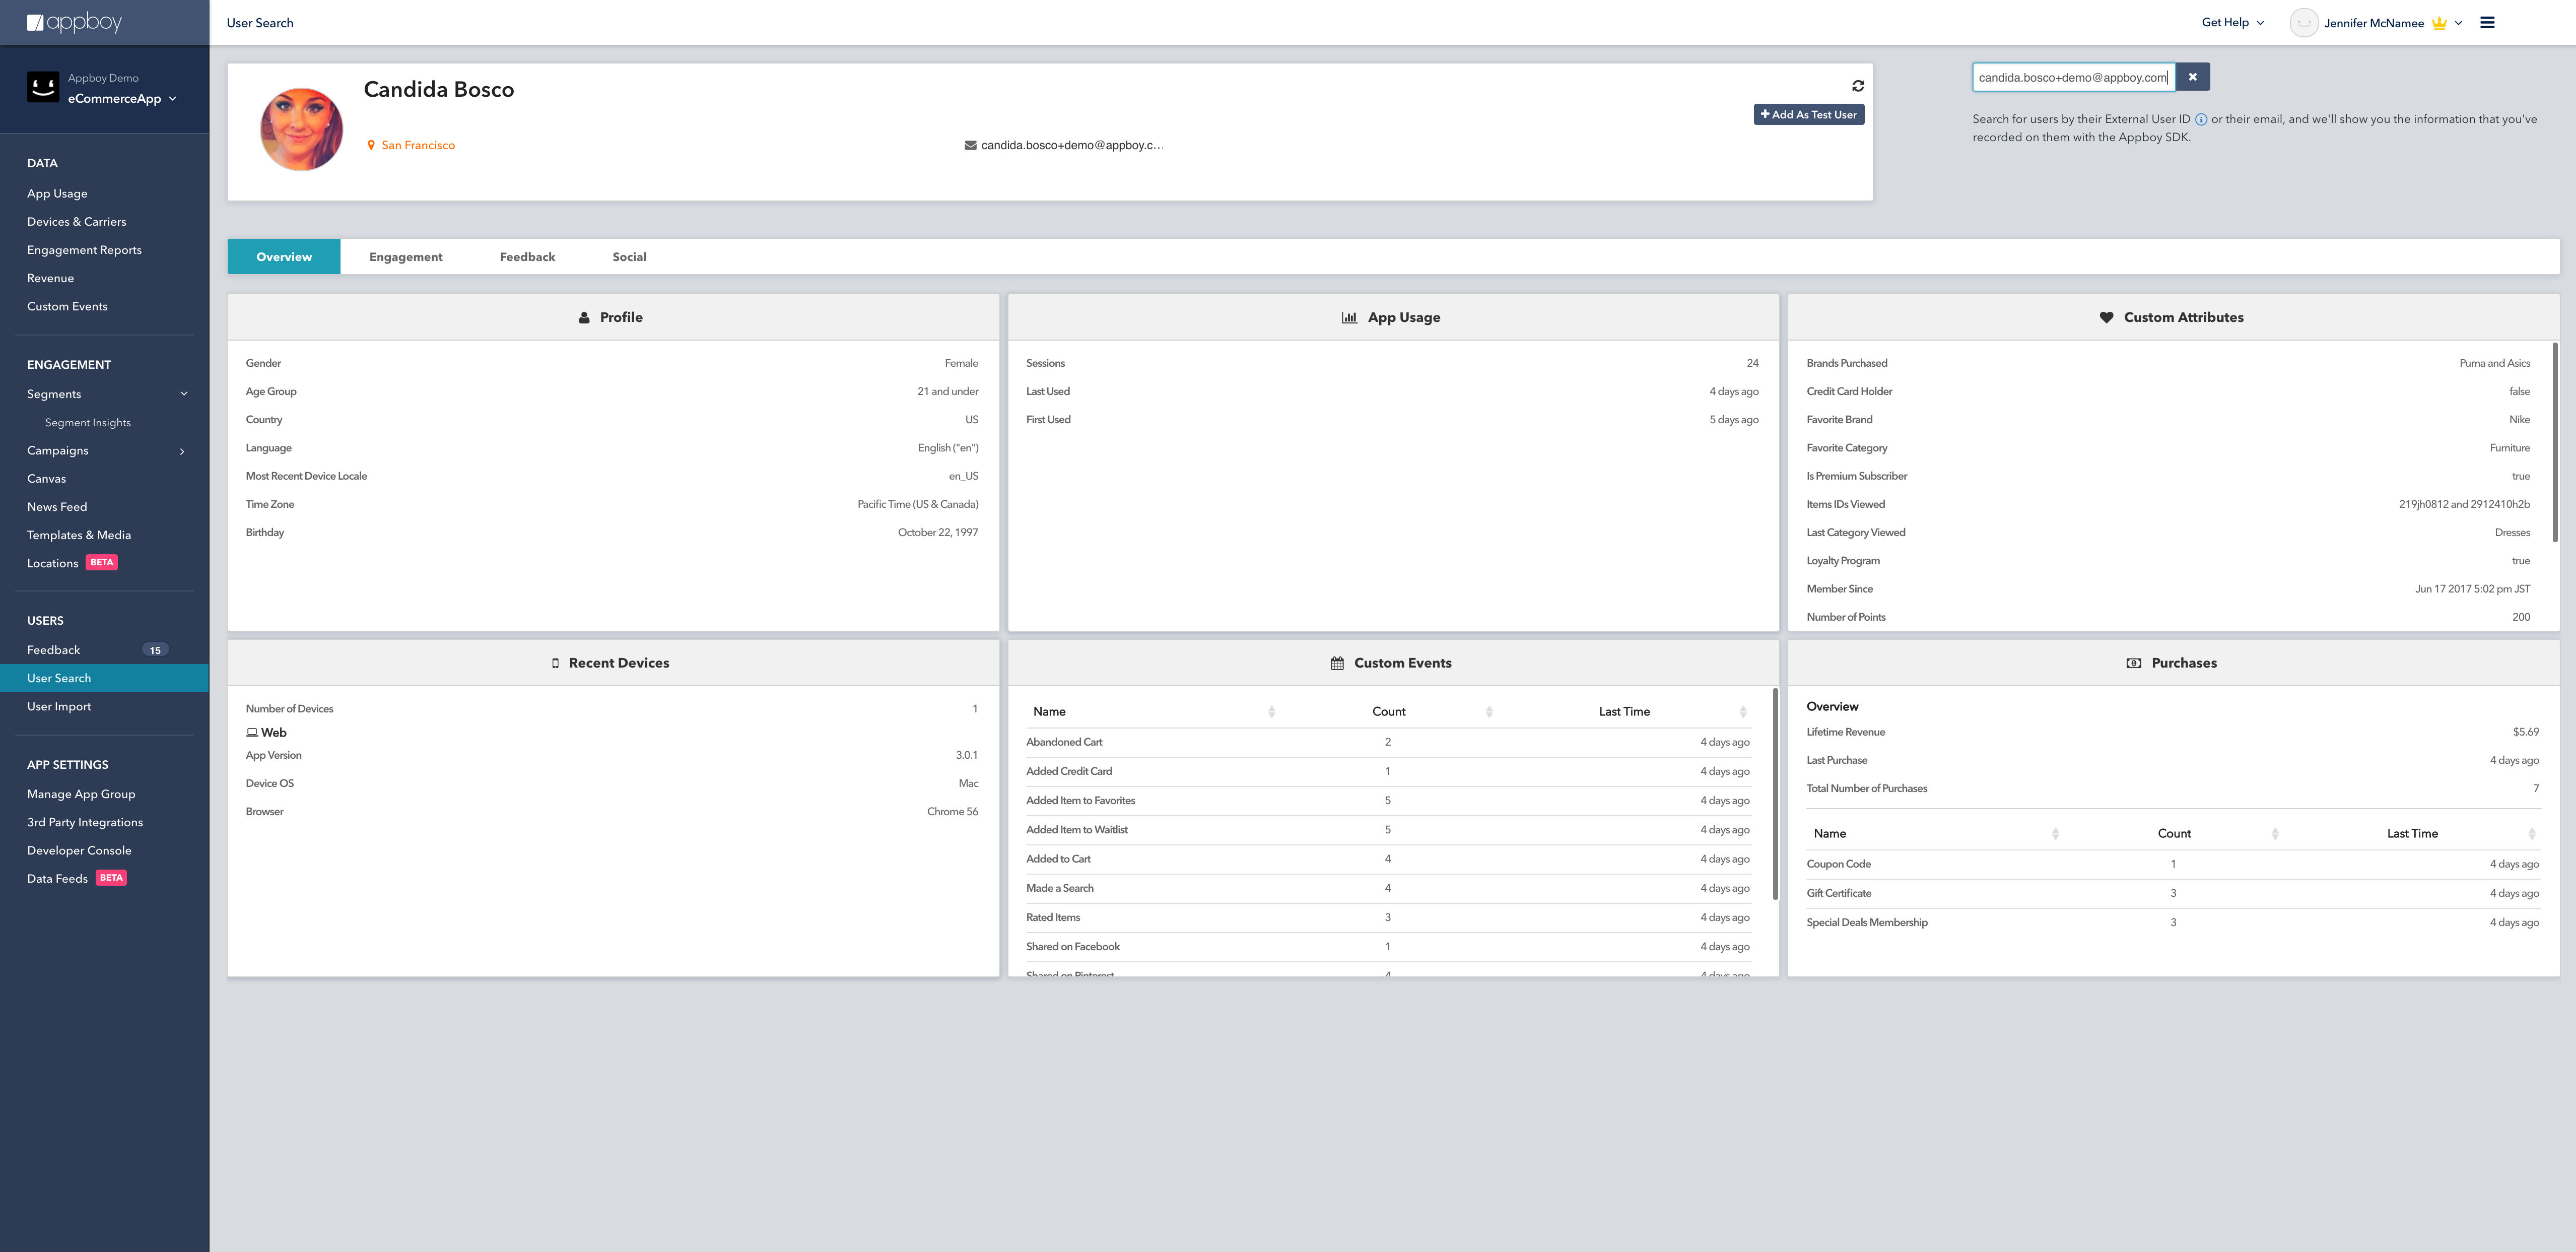Open User Import in sidebar
The image size is (2576, 1252).
(x=59, y=707)
